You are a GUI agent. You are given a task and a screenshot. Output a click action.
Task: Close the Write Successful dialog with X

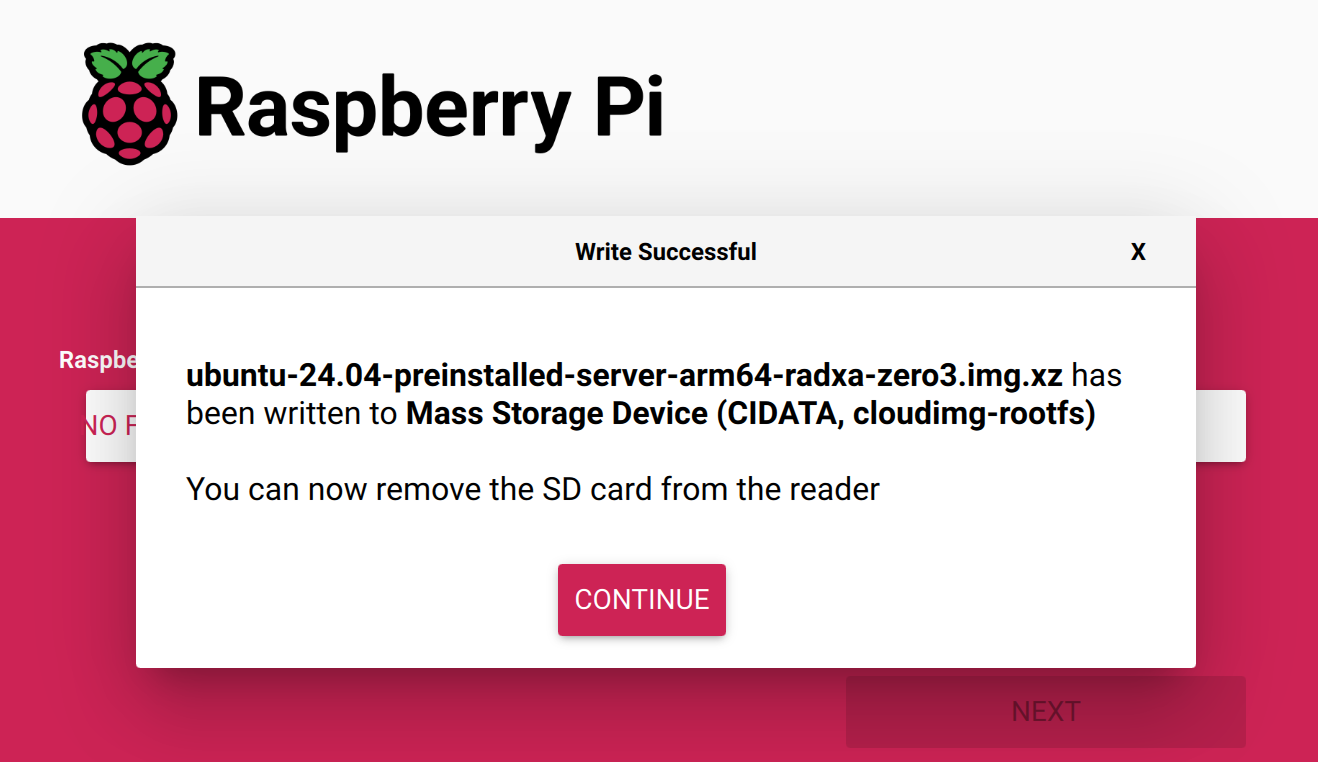coord(1138,252)
